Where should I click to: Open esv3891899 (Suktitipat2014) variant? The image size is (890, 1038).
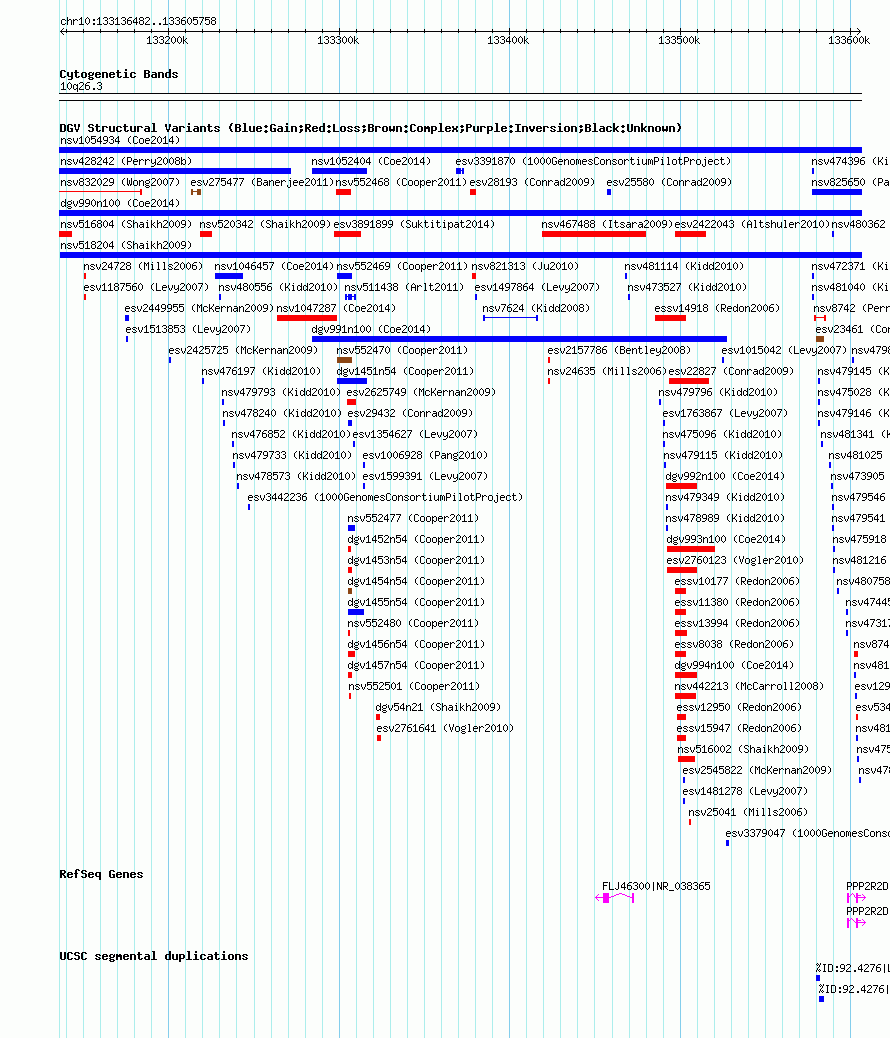tap(414, 224)
